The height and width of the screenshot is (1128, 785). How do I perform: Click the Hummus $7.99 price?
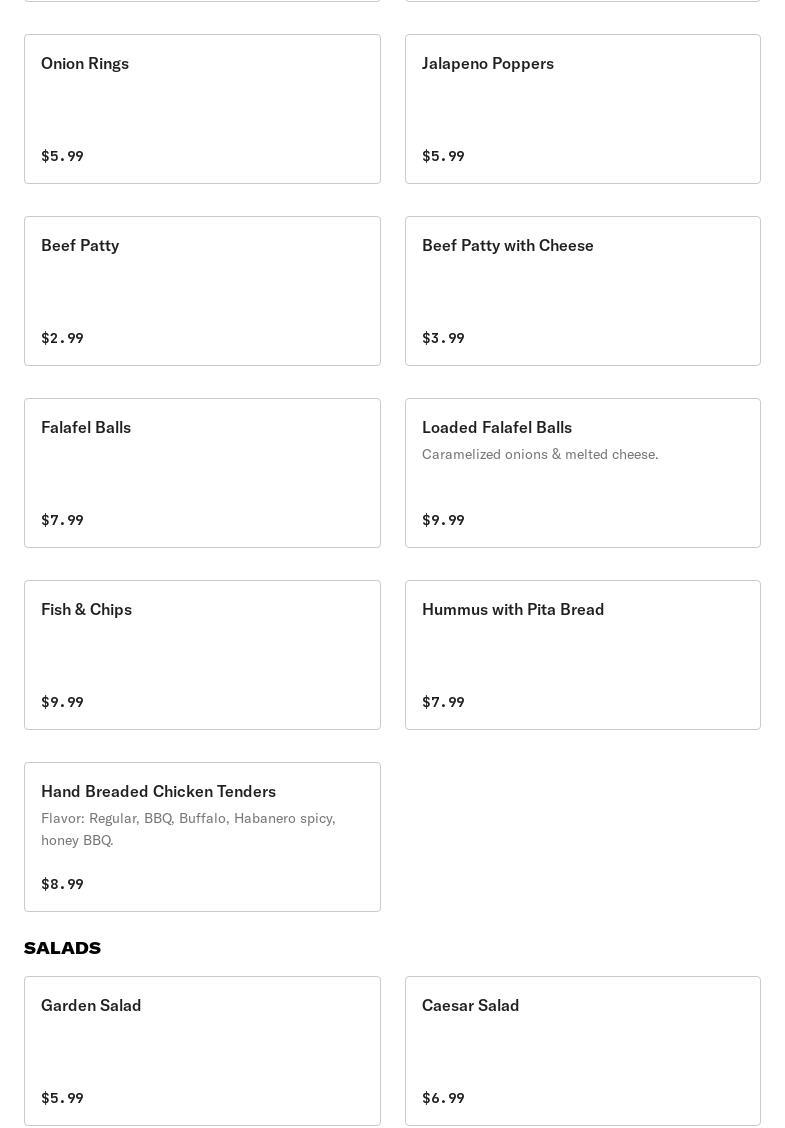(443, 702)
